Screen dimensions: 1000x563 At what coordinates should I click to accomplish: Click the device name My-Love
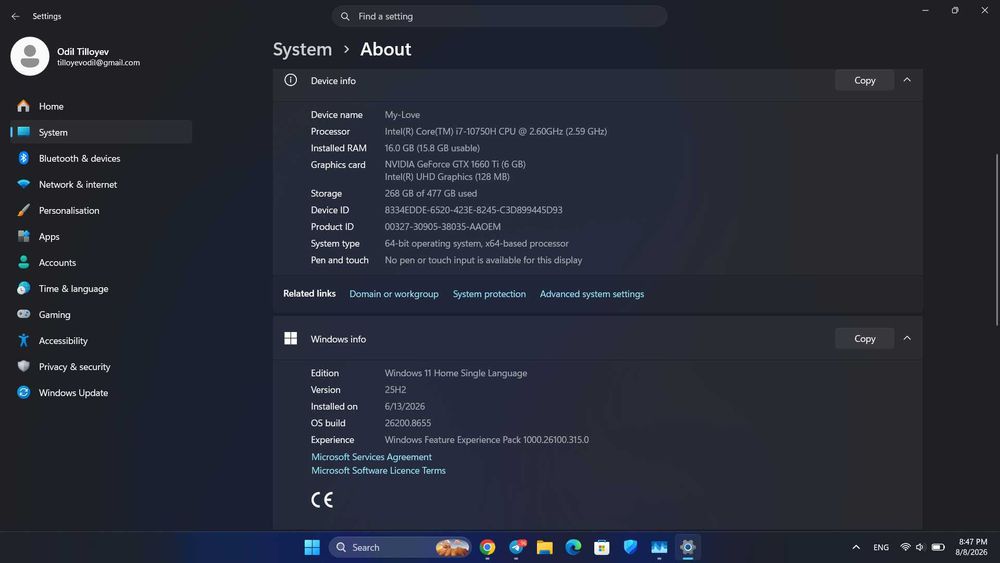click(402, 115)
